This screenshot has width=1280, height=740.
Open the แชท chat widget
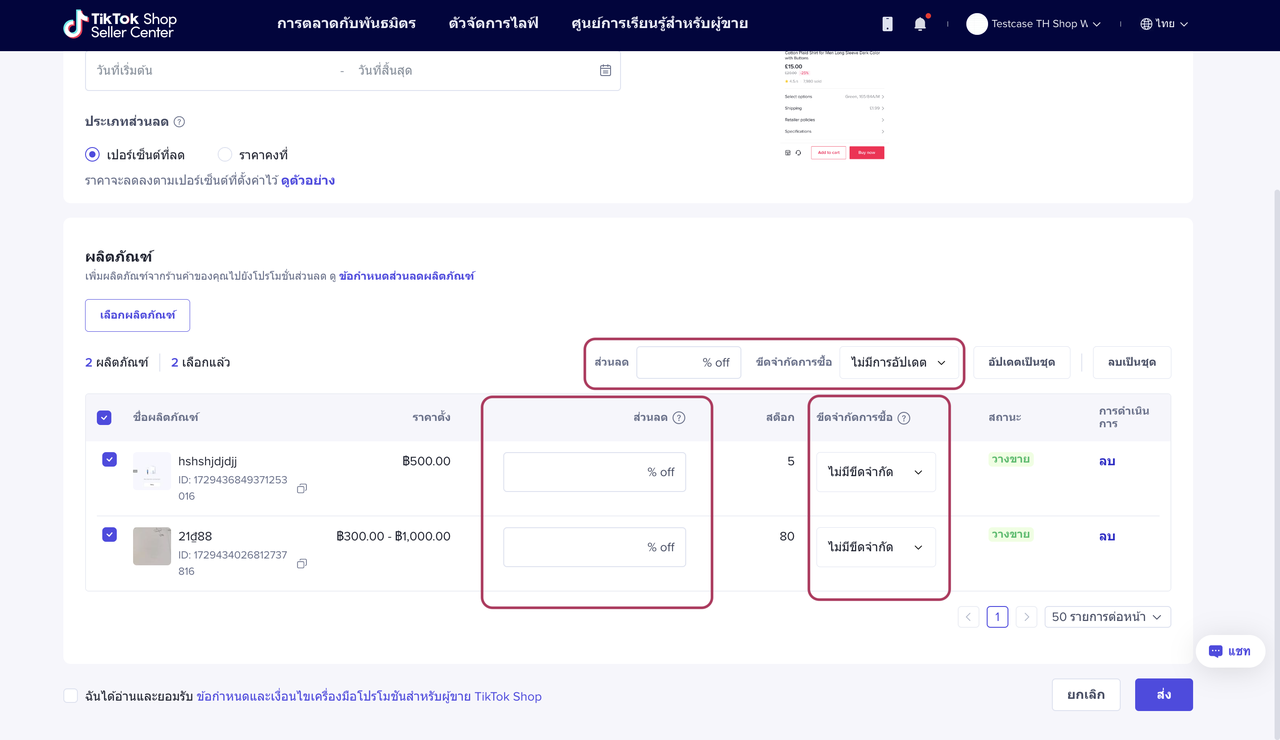pos(1229,651)
